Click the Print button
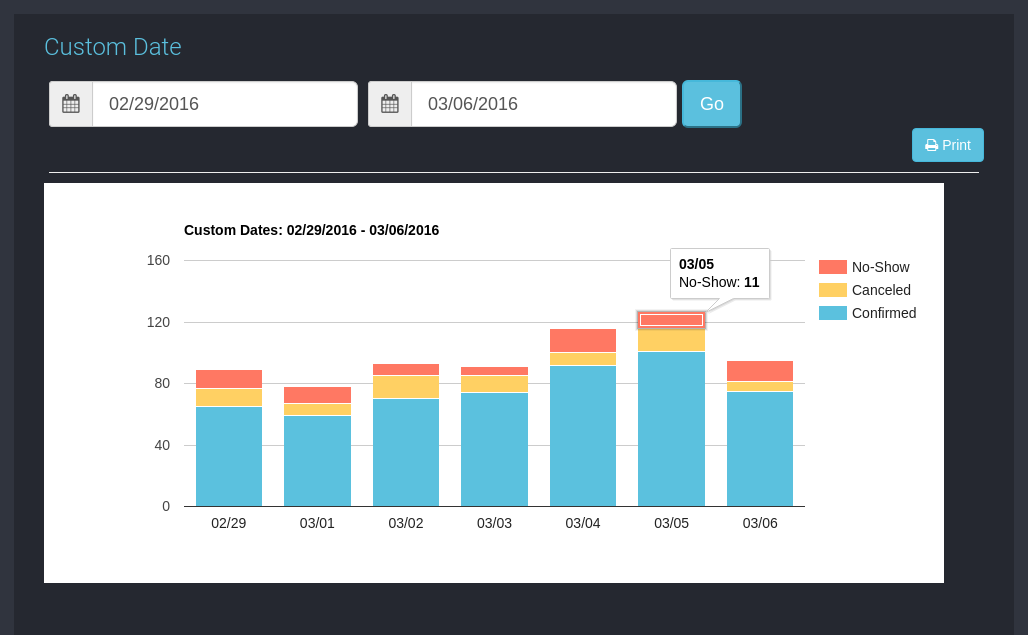This screenshot has width=1028, height=635. [947, 145]
